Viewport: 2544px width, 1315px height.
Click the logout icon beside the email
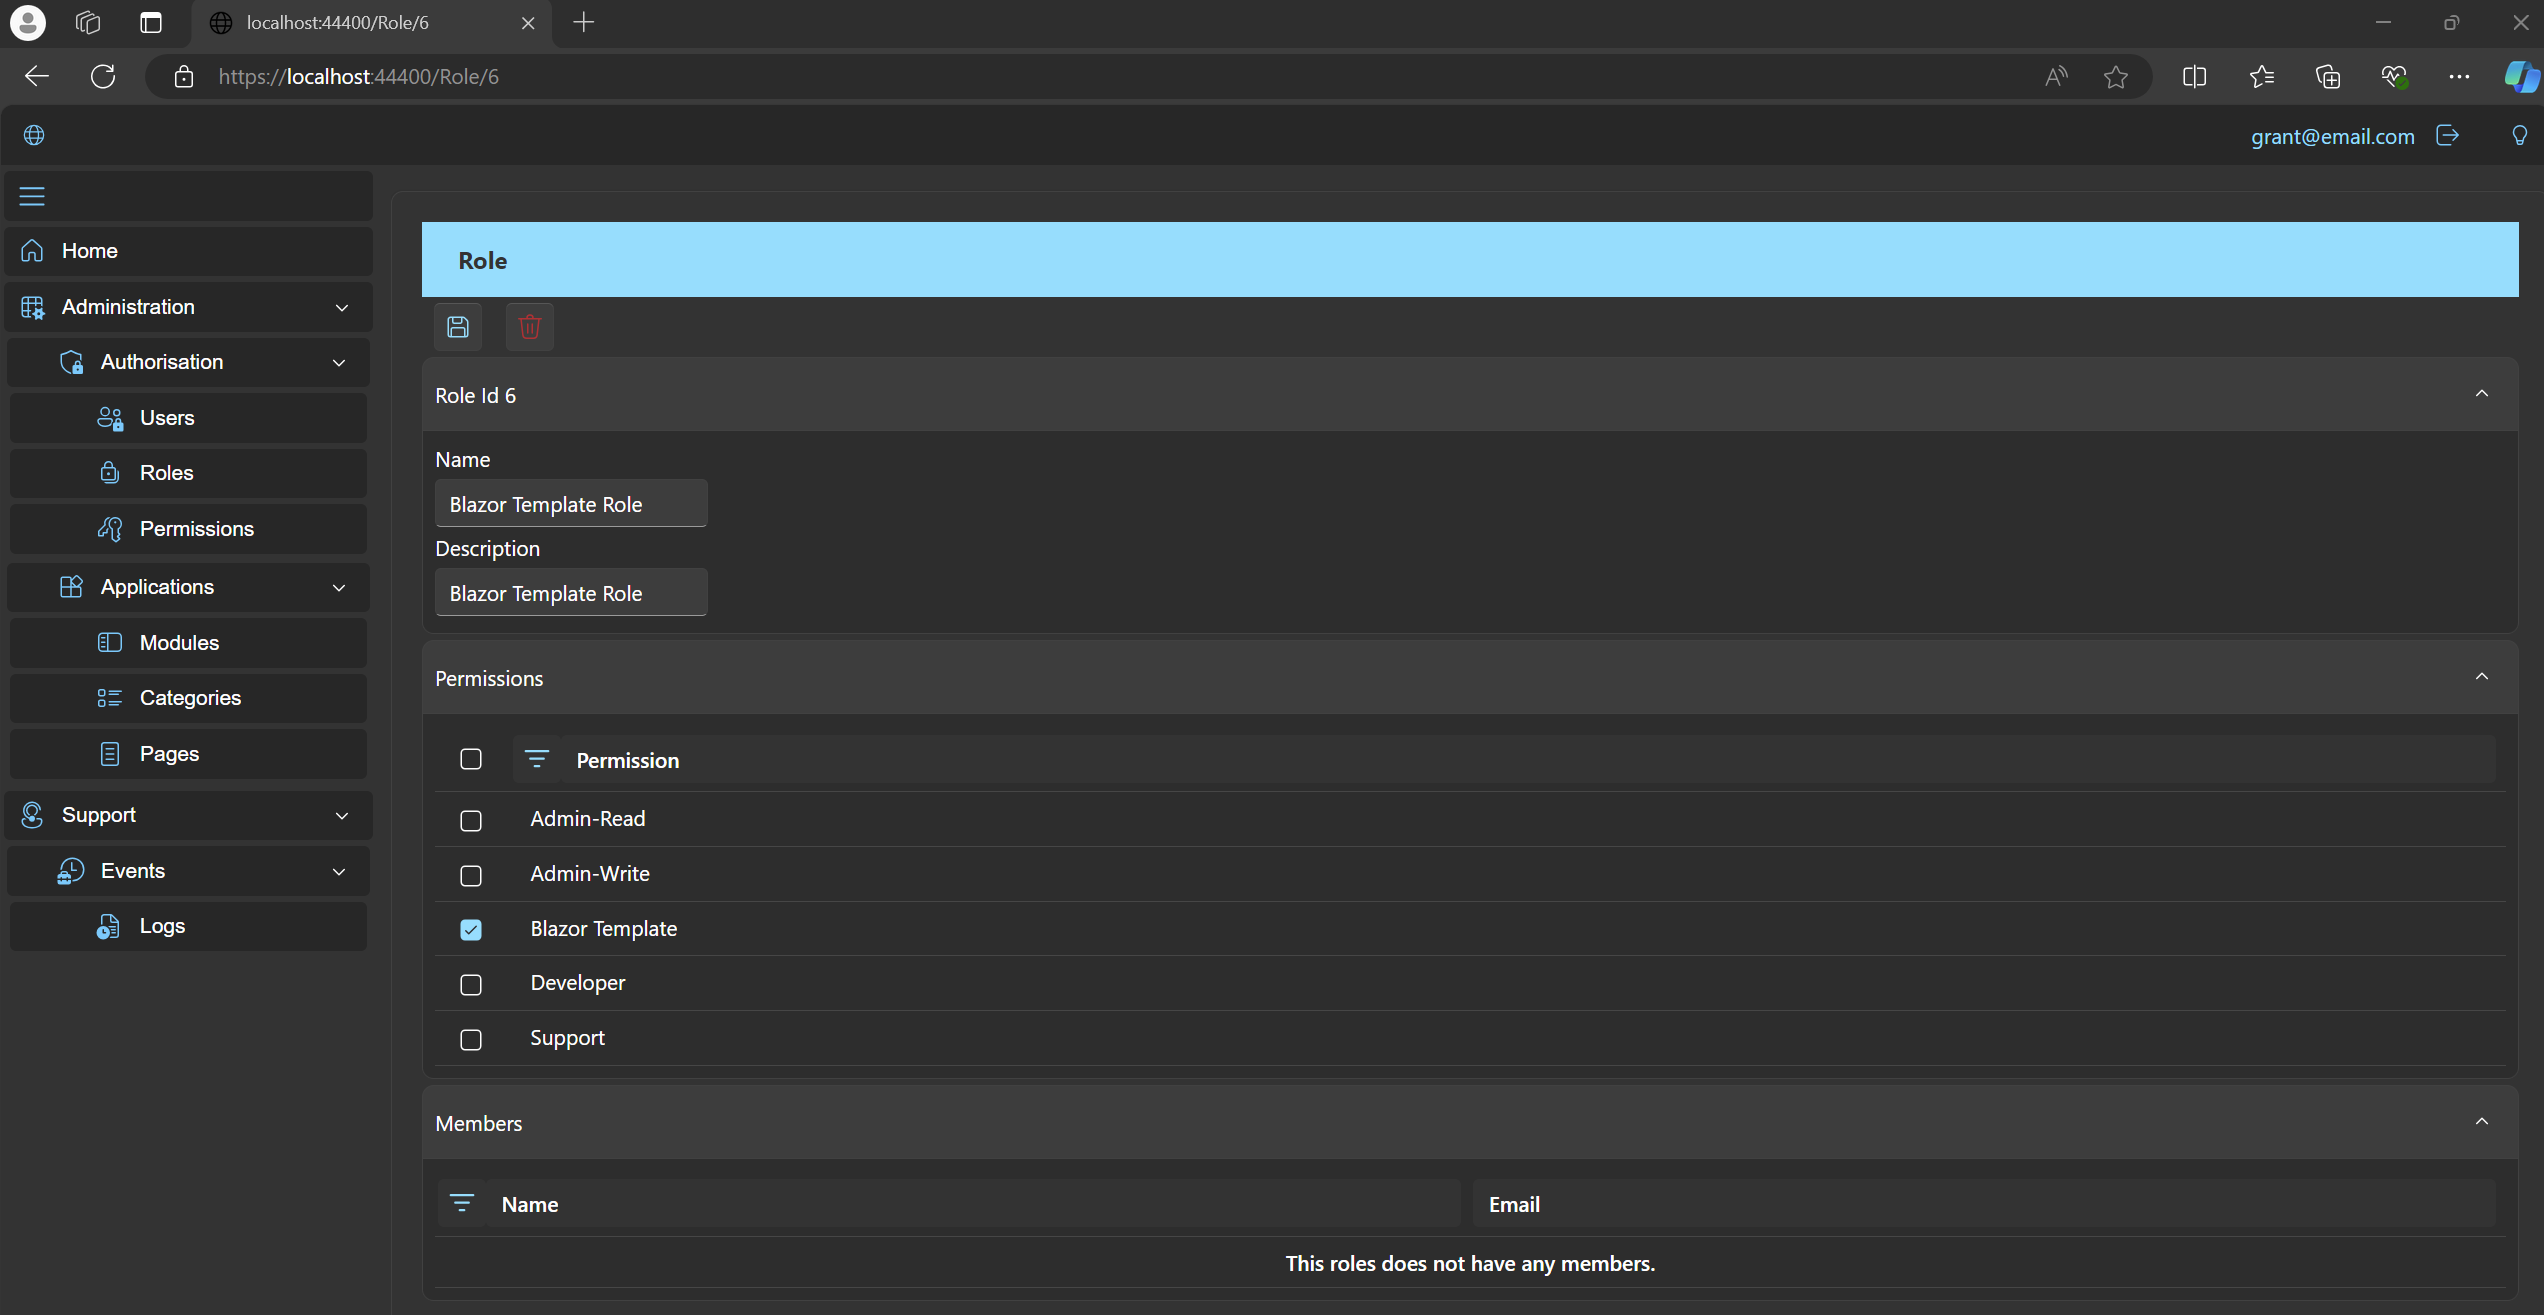pyautogui.click(x=2447, y=136)
